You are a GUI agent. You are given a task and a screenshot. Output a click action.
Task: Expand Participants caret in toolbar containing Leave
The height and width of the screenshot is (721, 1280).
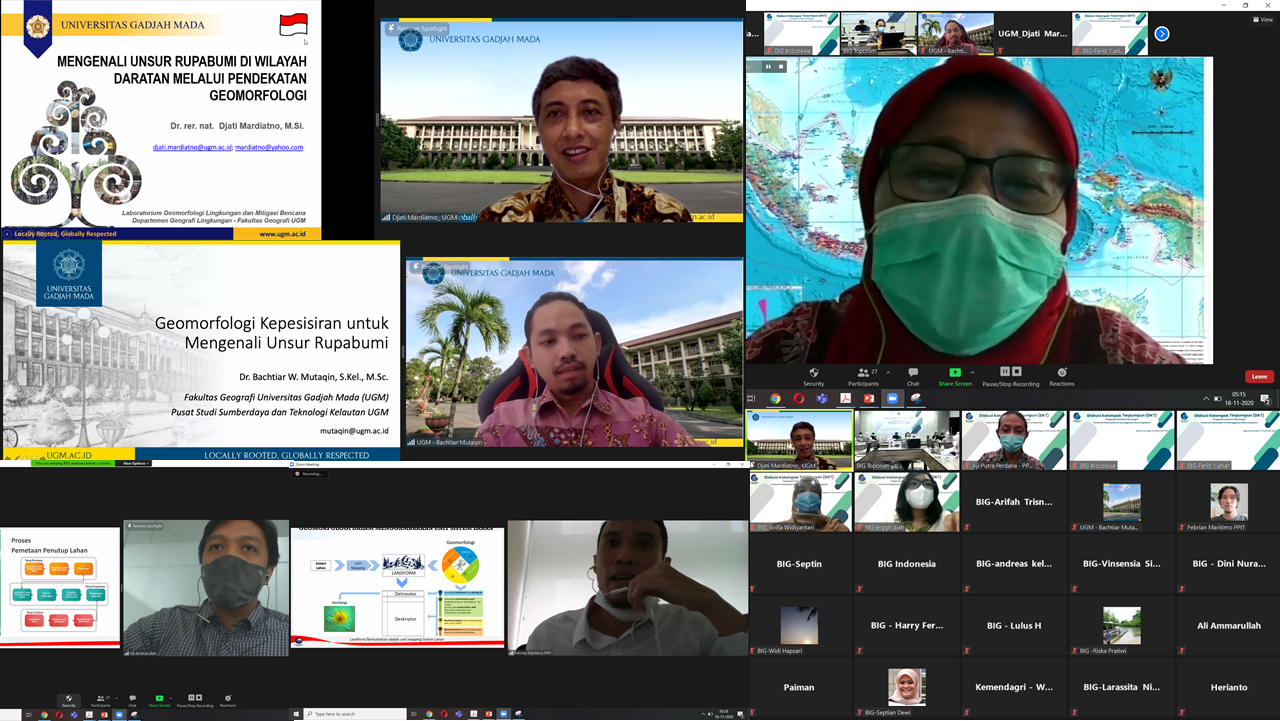click(x=888, y=372)
